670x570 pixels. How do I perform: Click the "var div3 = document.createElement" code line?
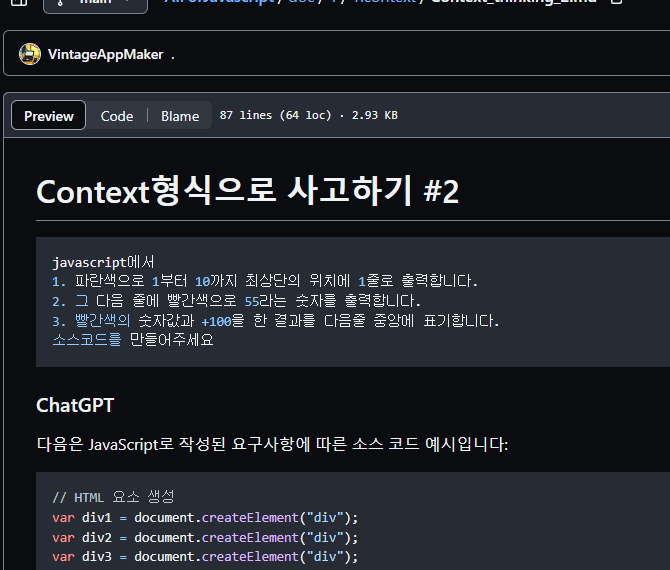pos(205,557)
